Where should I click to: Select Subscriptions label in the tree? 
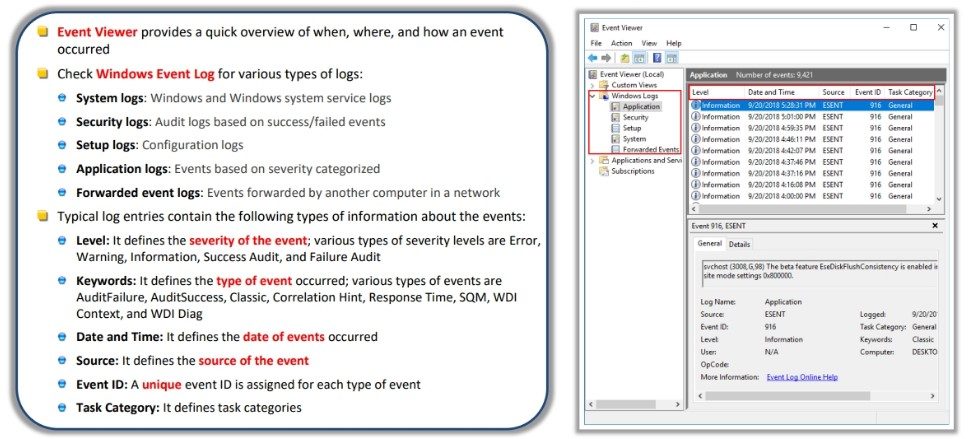633,171
